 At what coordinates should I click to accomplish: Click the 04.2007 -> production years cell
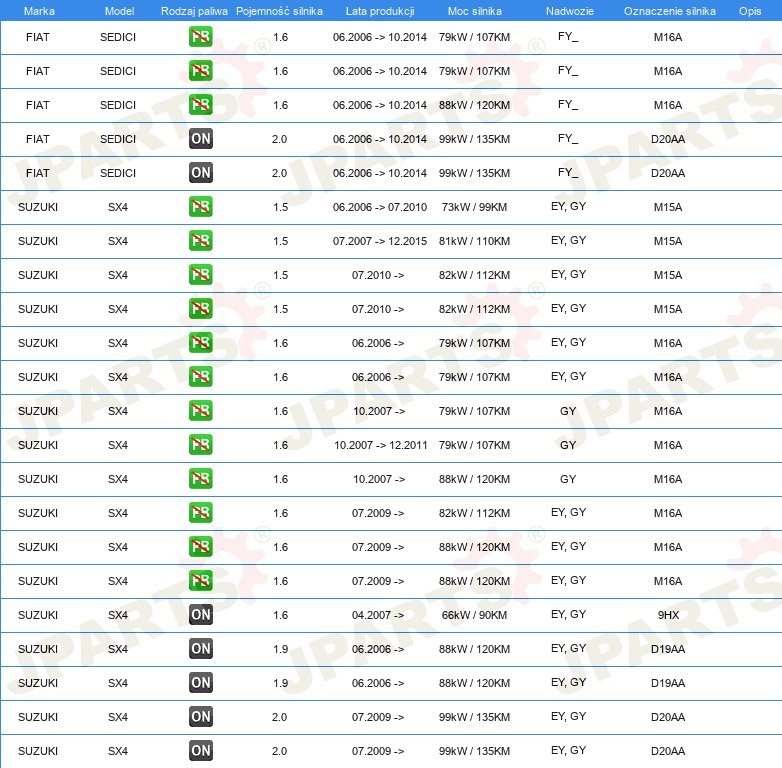tap(378, 615)
